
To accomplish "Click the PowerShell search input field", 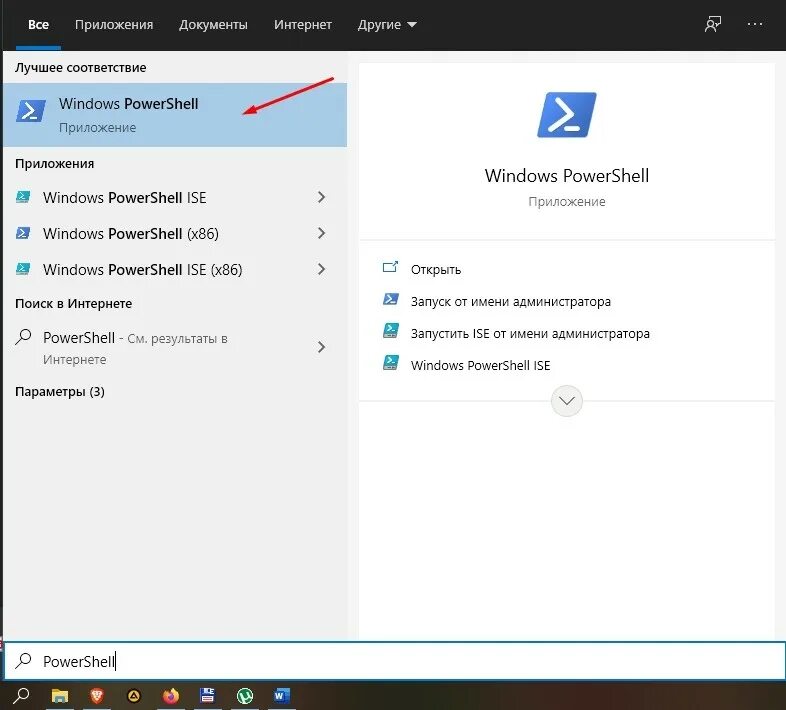I will pos(395,661).
